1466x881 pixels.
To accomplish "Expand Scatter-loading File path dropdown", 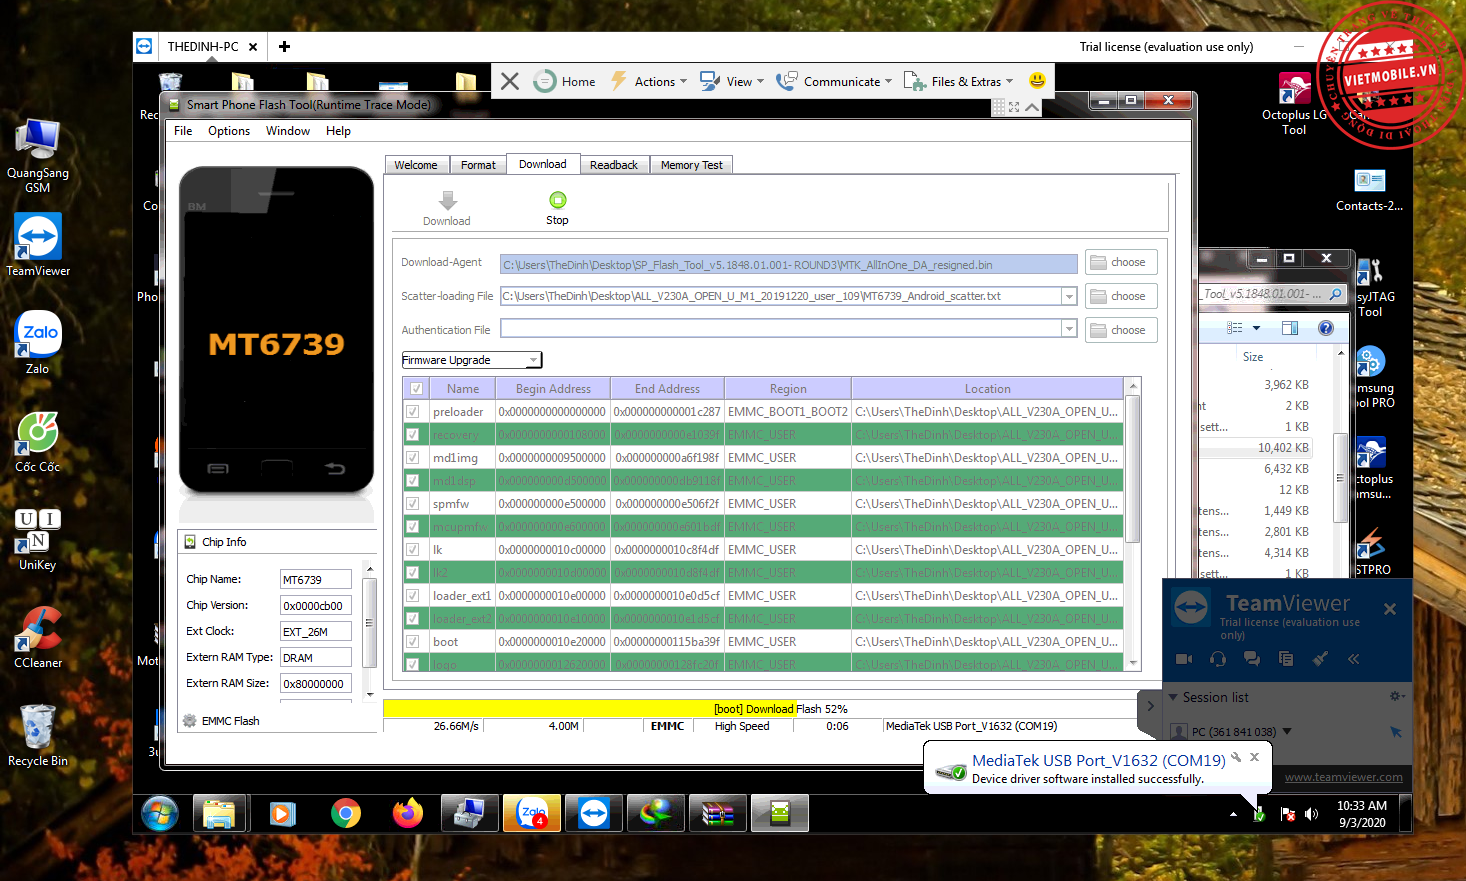I will 1069,296.
